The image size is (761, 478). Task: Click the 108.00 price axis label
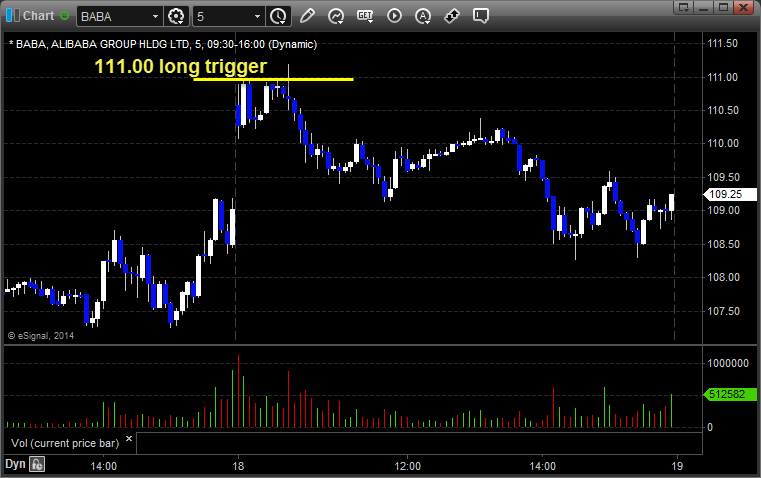coord(723,277)
